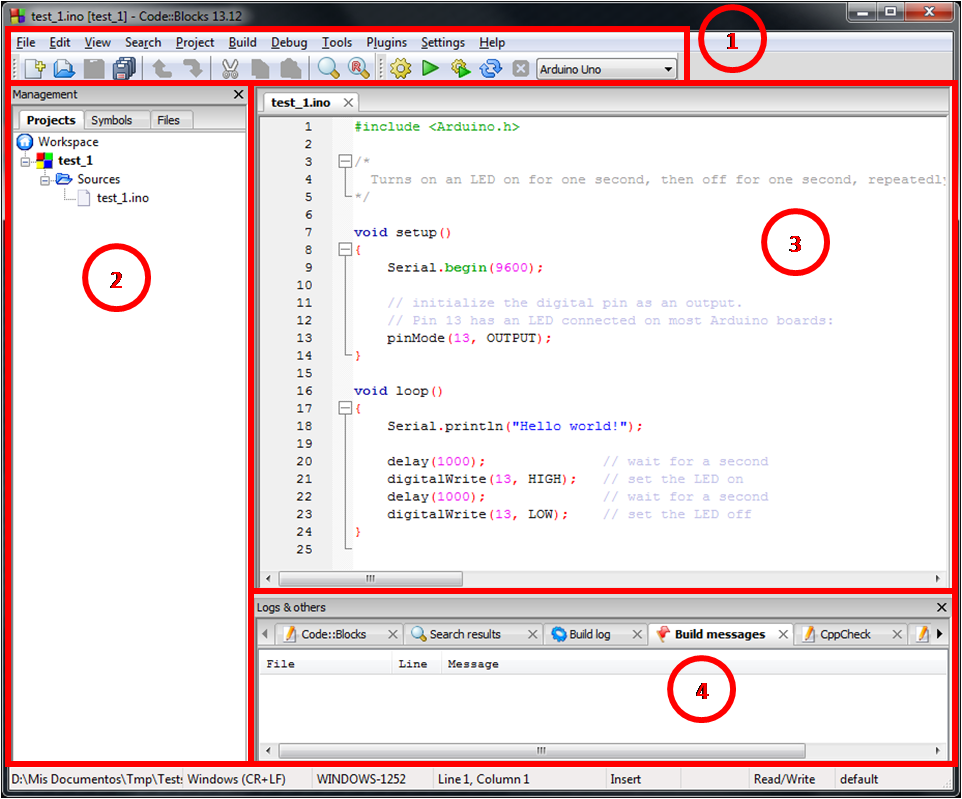
Task: Open the Search menu
Action: 143,42
